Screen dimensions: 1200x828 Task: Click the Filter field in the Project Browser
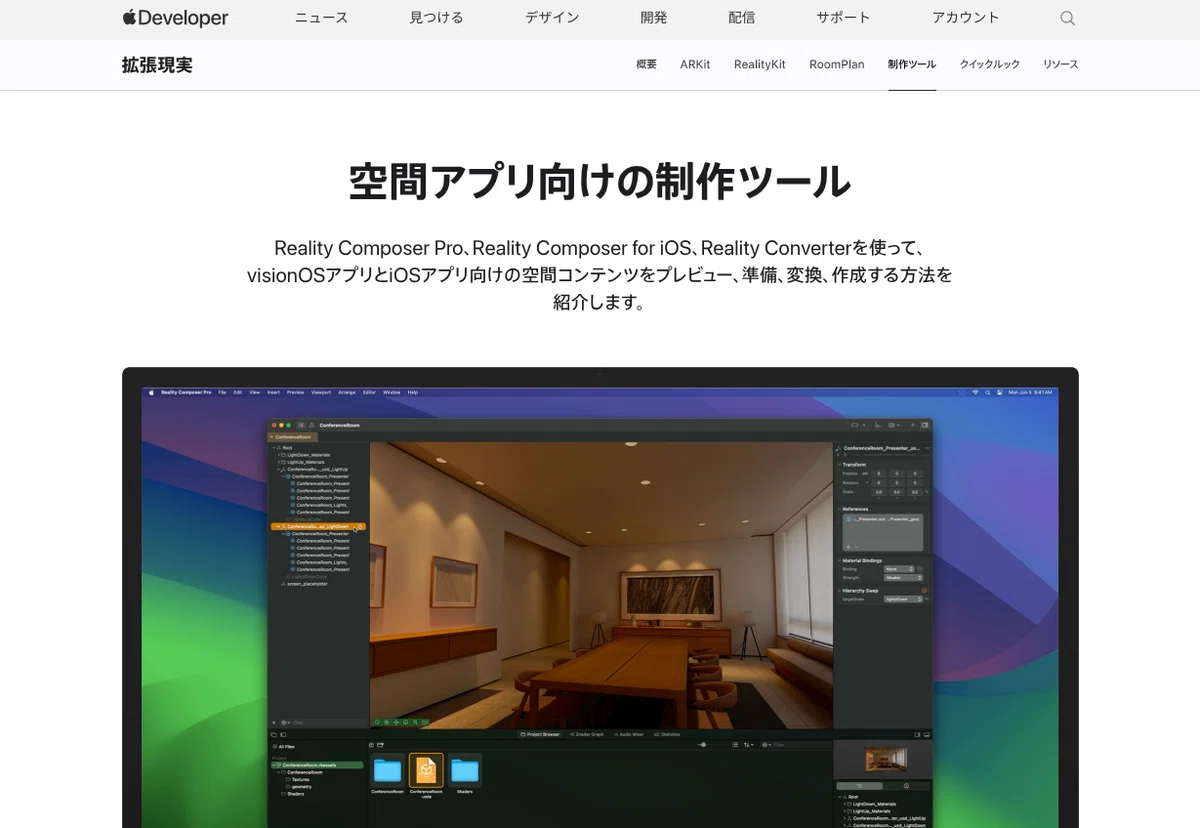coord(798,744)
